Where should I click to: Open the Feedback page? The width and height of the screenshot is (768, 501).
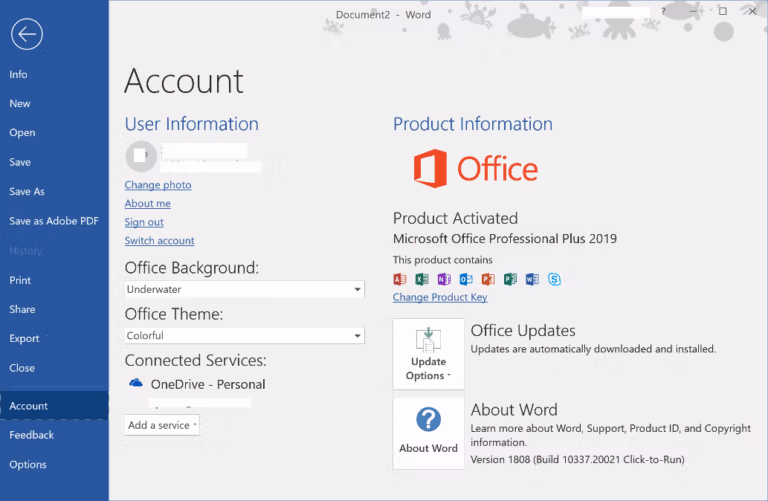[31, 435]
